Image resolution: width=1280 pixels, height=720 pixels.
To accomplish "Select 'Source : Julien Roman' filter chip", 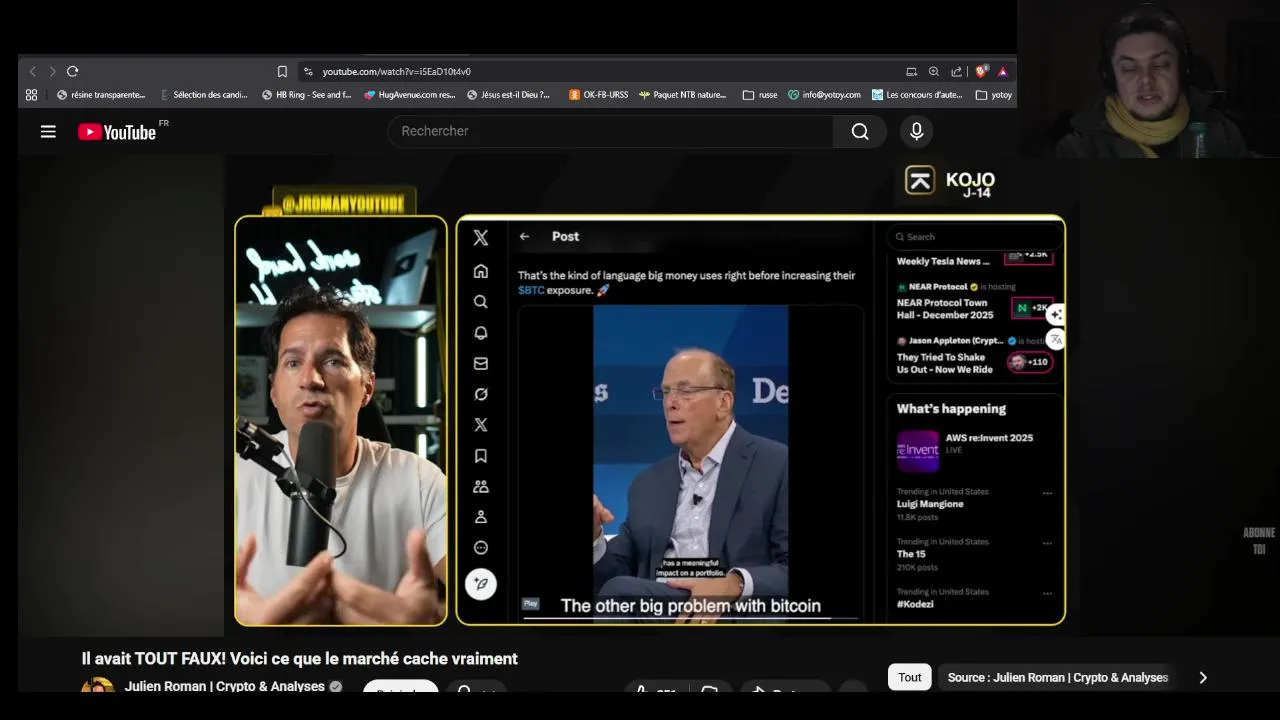I will (1058, 677).
